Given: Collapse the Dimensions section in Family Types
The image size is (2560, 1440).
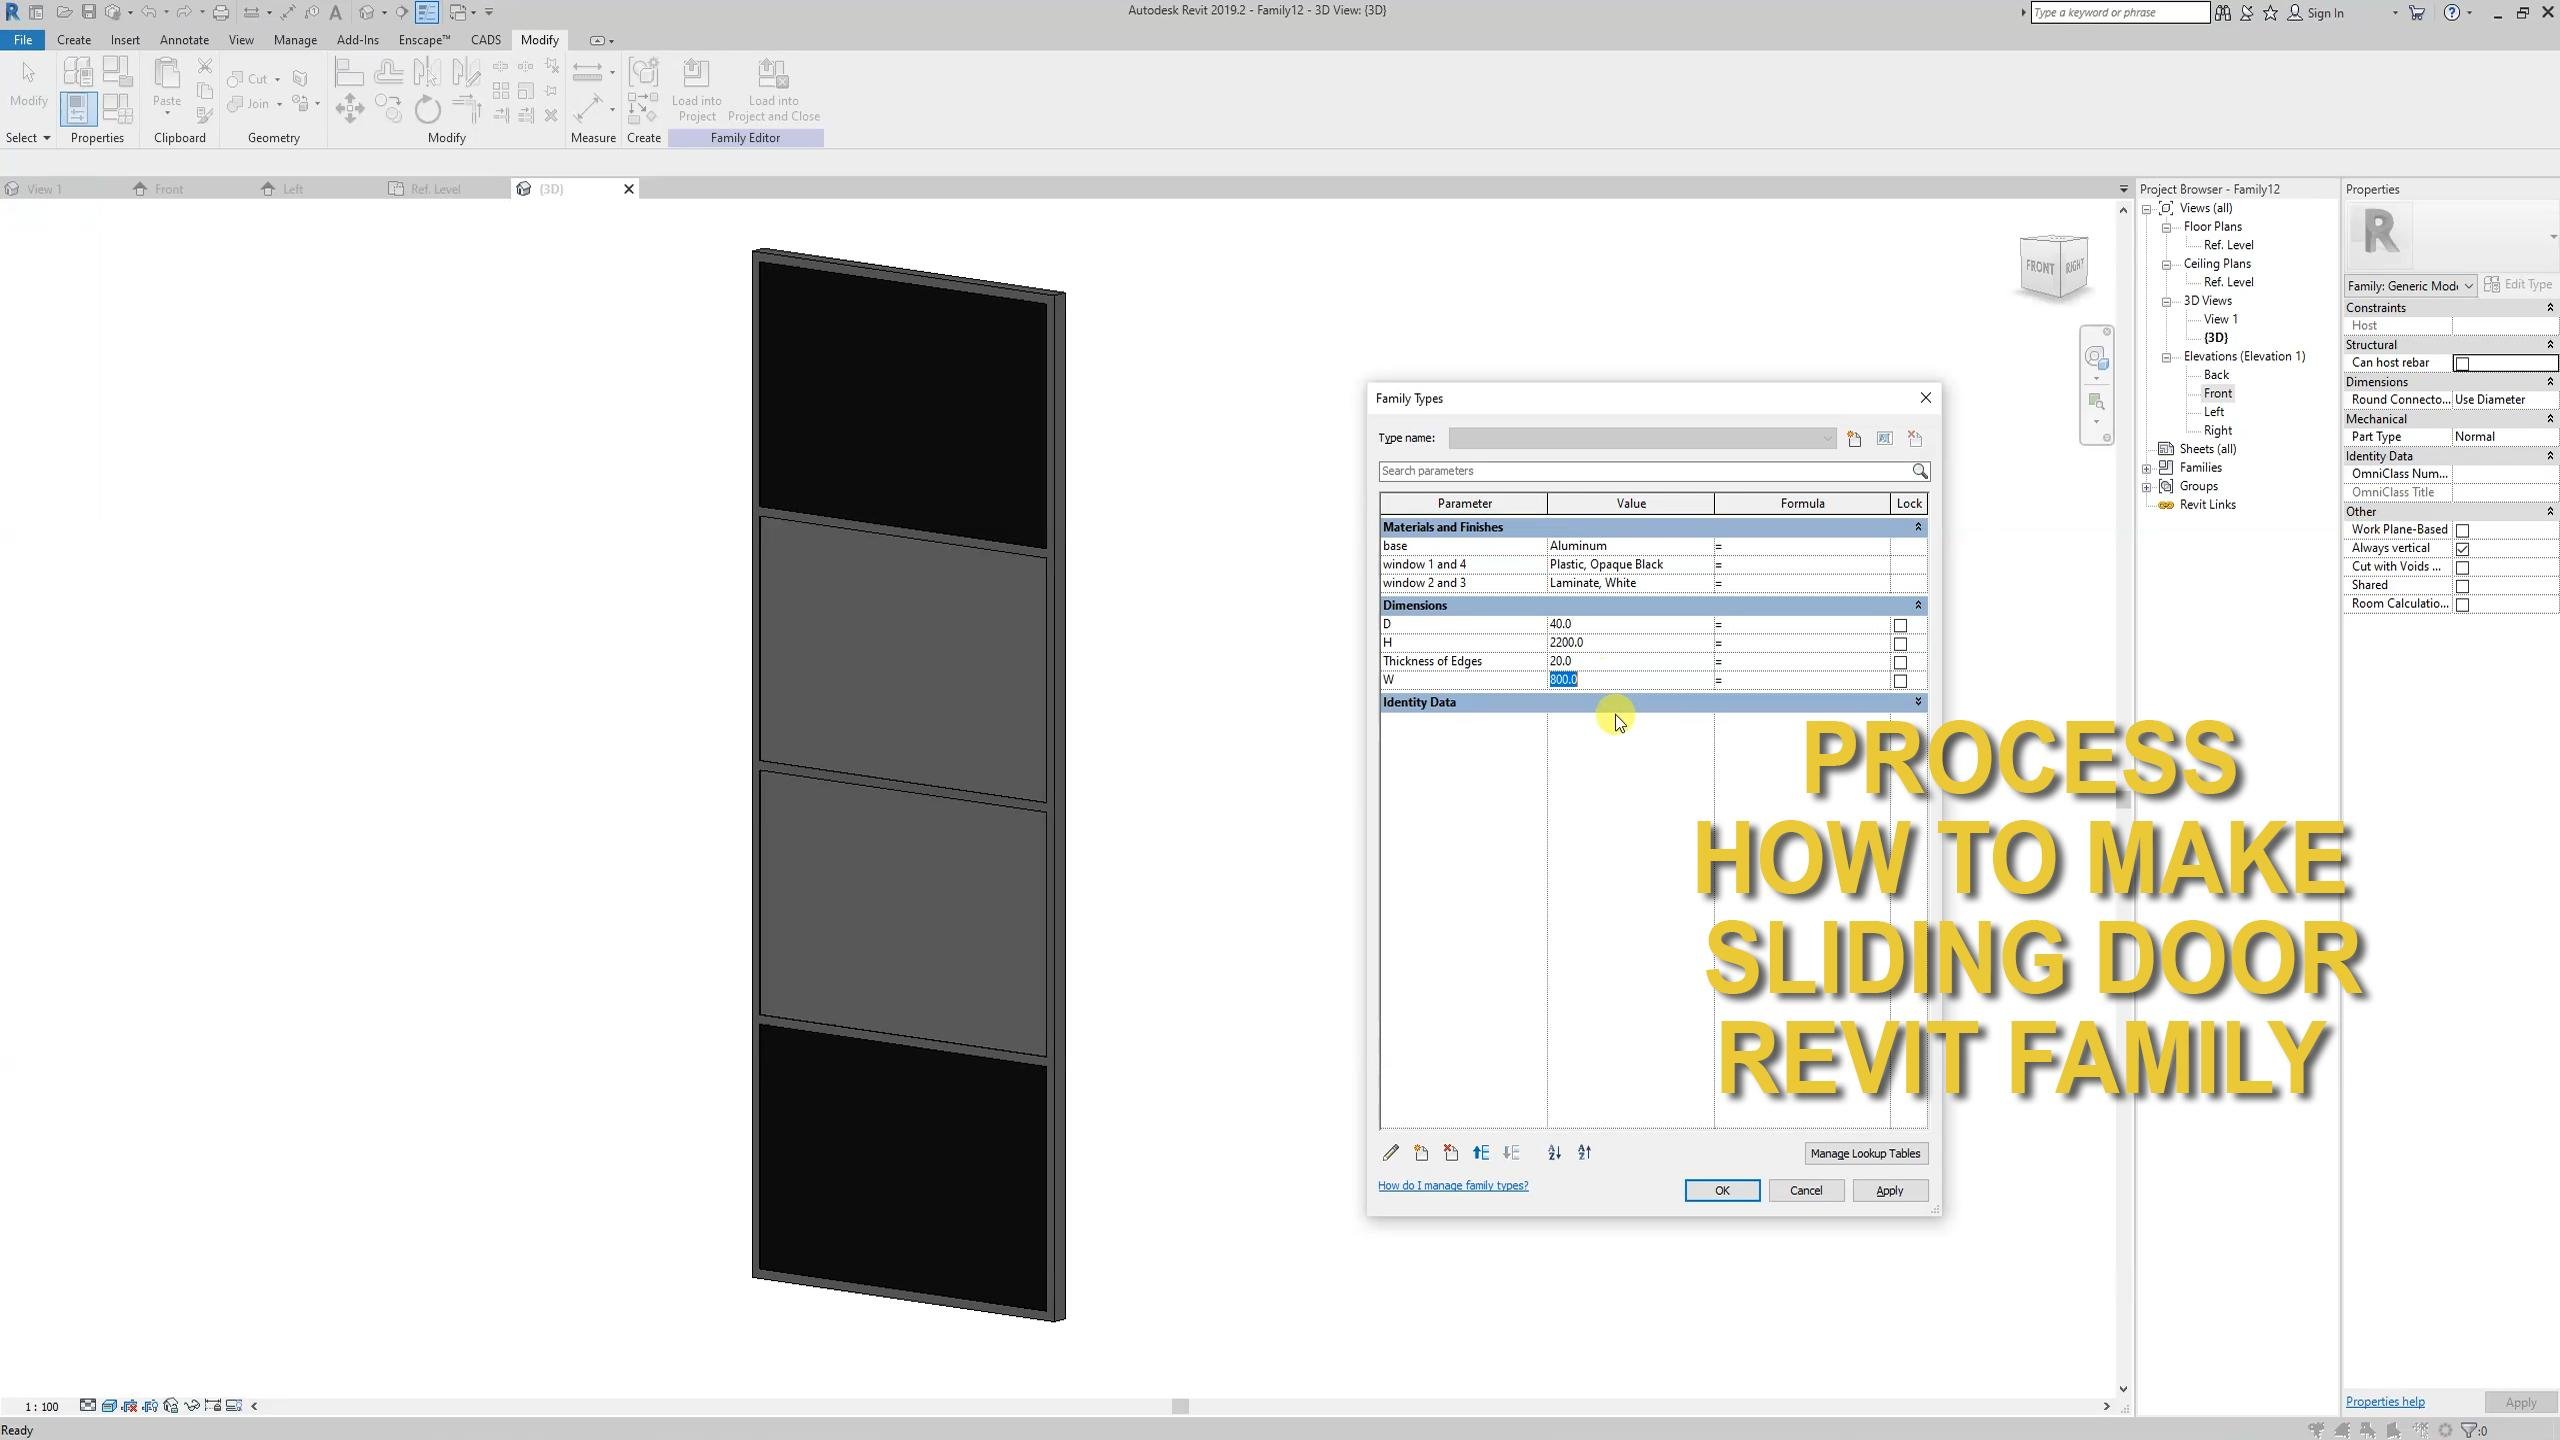Looking at the screenshot, I should (1916, 605).
